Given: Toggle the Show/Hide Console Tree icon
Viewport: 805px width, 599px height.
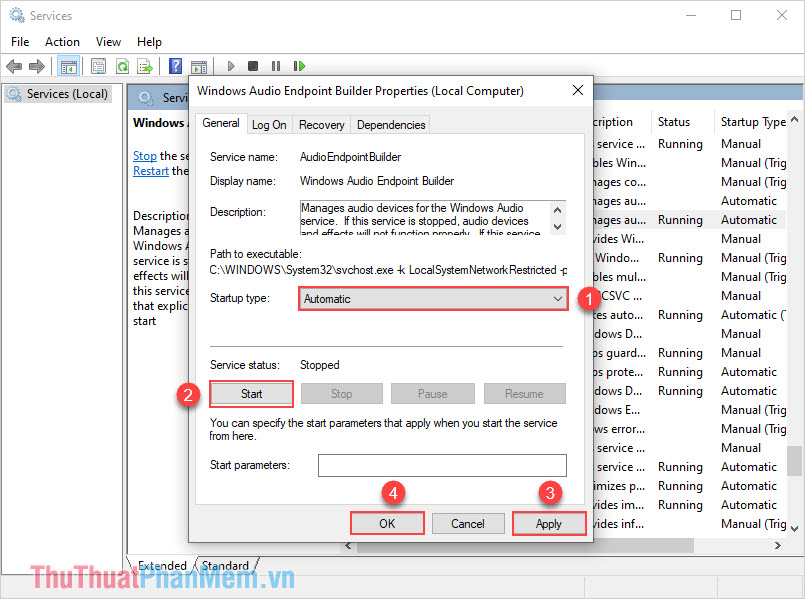Looking at the screenshot, I should [x=68, y=66].
